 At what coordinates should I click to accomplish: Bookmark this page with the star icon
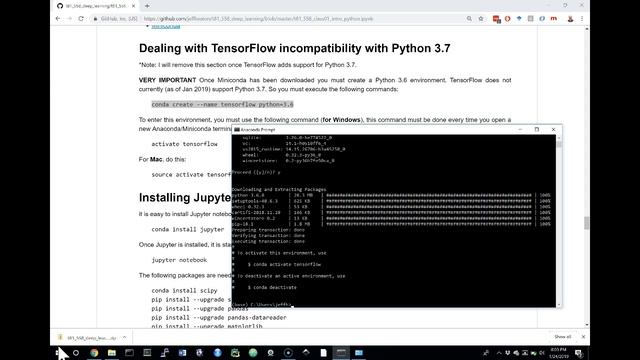pyautogui.click(x=481, y=19)
